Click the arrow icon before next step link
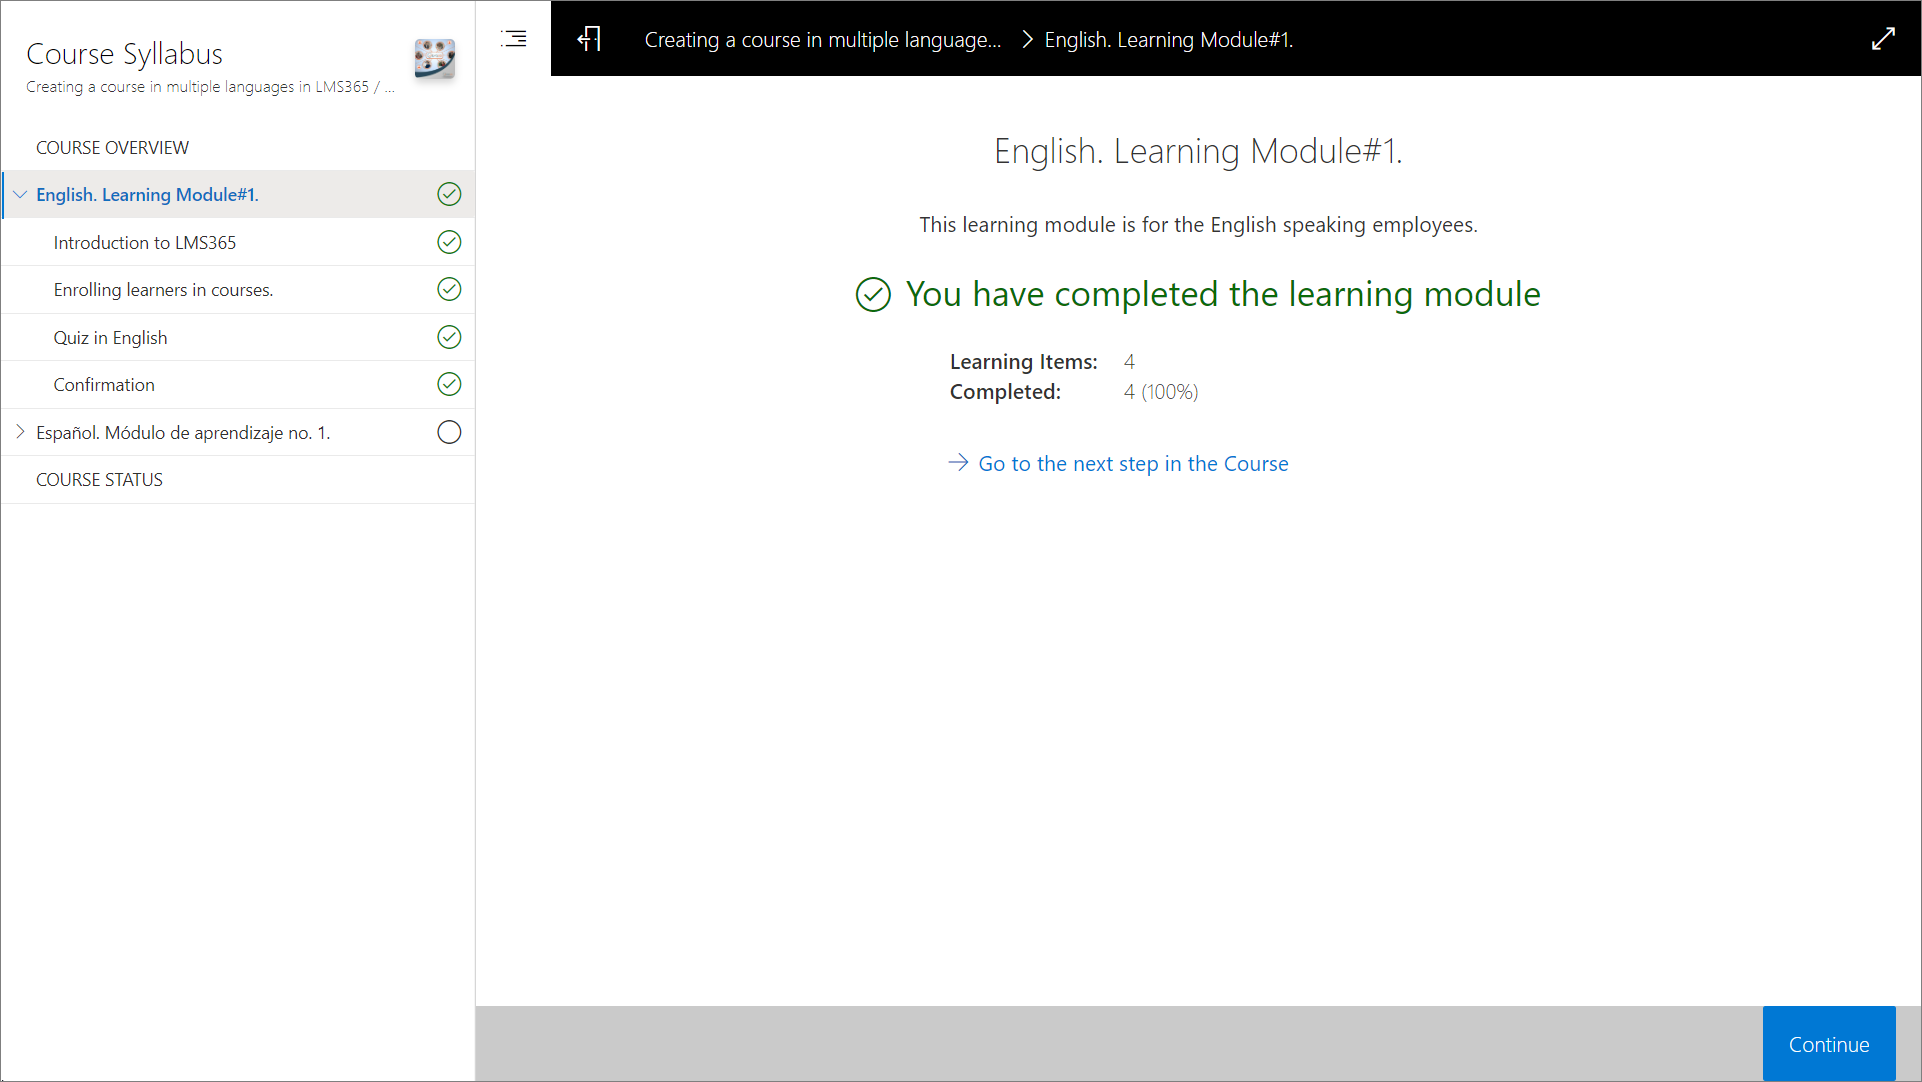Viewport: 1922px width, 1082px height. 958,463
